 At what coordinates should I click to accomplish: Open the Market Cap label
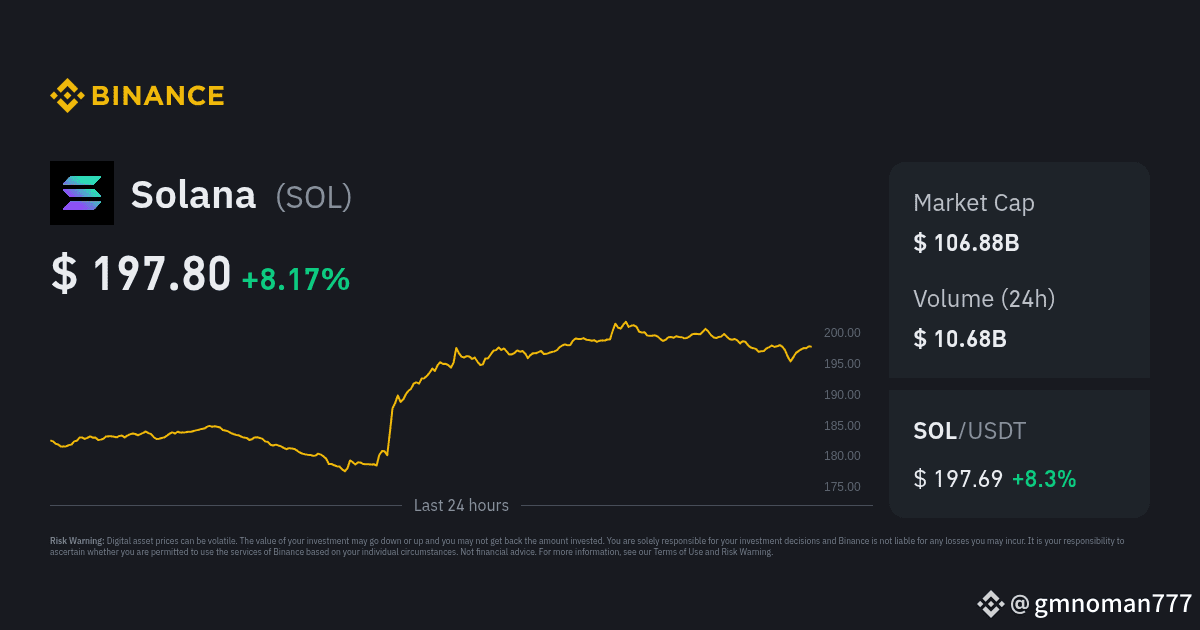pyautogui.click(x=974, y=203)
